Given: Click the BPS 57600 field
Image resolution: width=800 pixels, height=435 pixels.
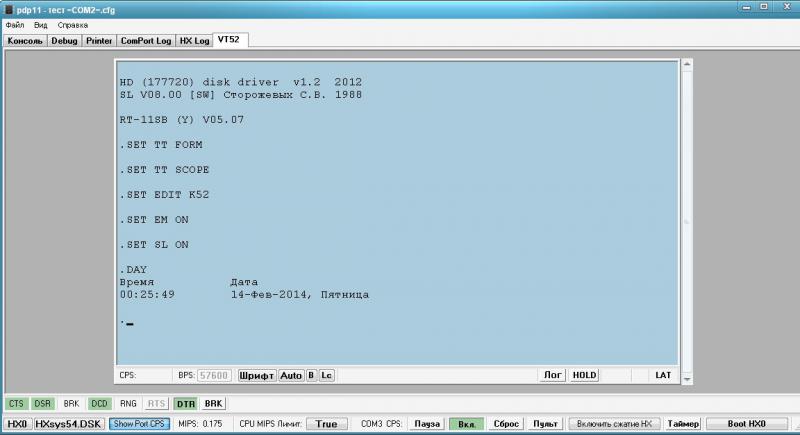Looking at the screenshot, I should tap(215, 375).
